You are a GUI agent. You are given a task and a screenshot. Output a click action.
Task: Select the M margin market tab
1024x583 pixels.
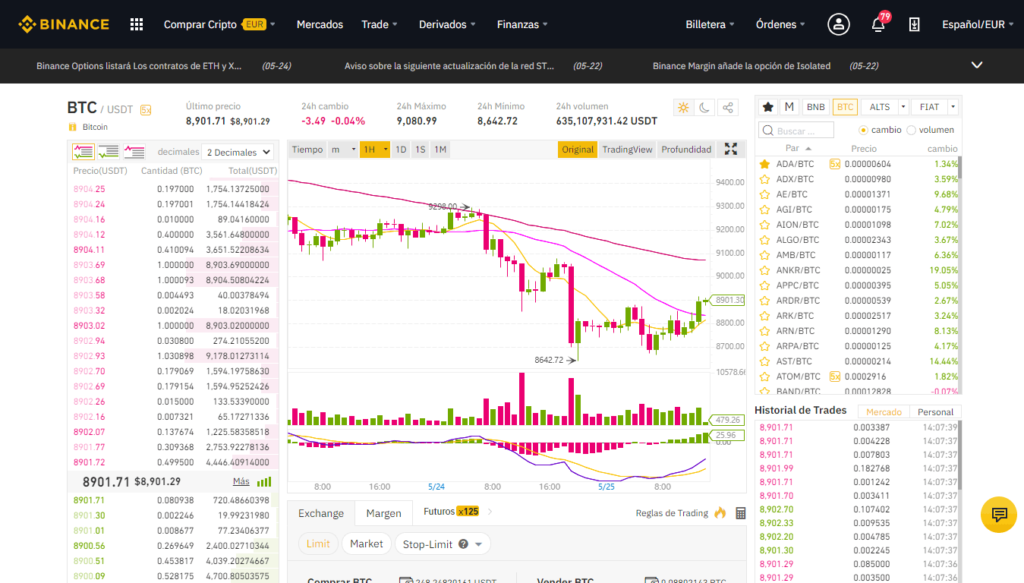click(789, 106)
